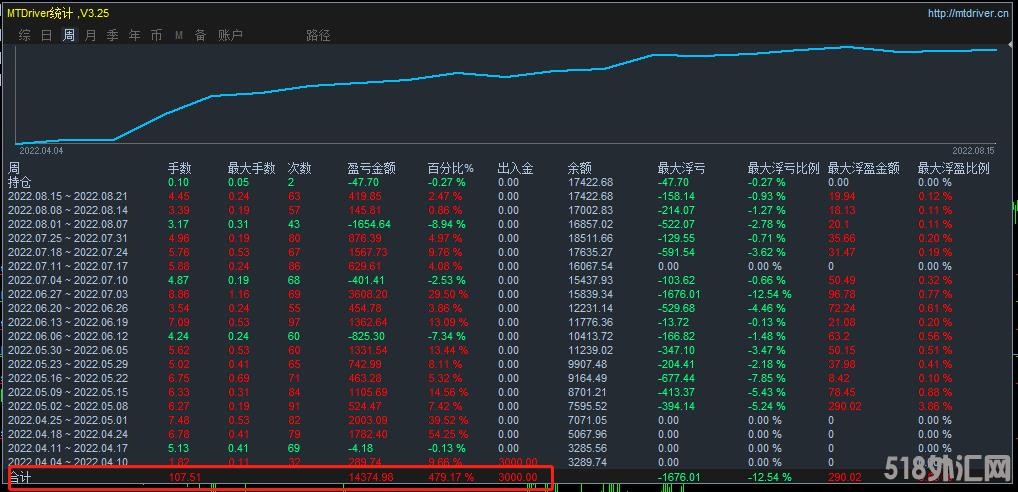Open the 年 yearly tab
This screenshot has height=492, width=1018.
(x=135, y=35)
